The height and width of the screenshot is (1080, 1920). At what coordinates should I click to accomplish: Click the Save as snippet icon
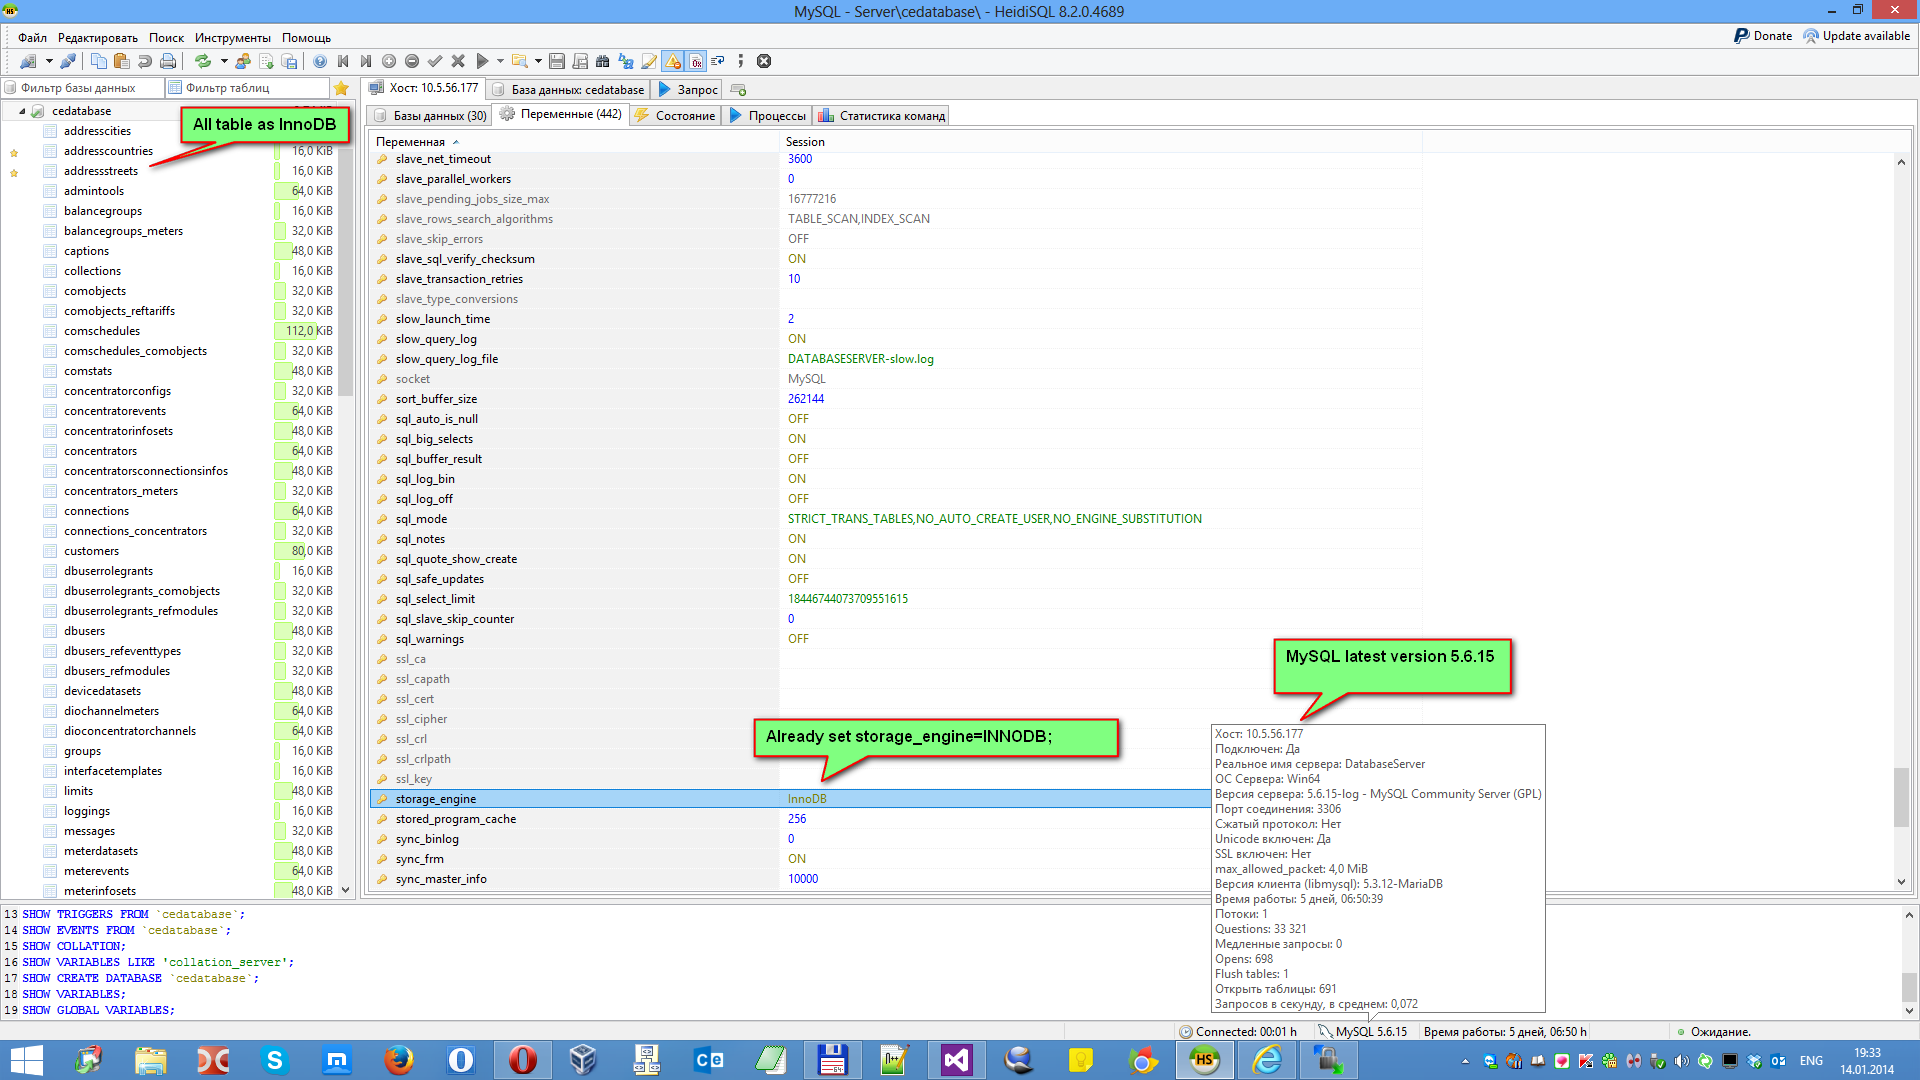pos(580,61)
